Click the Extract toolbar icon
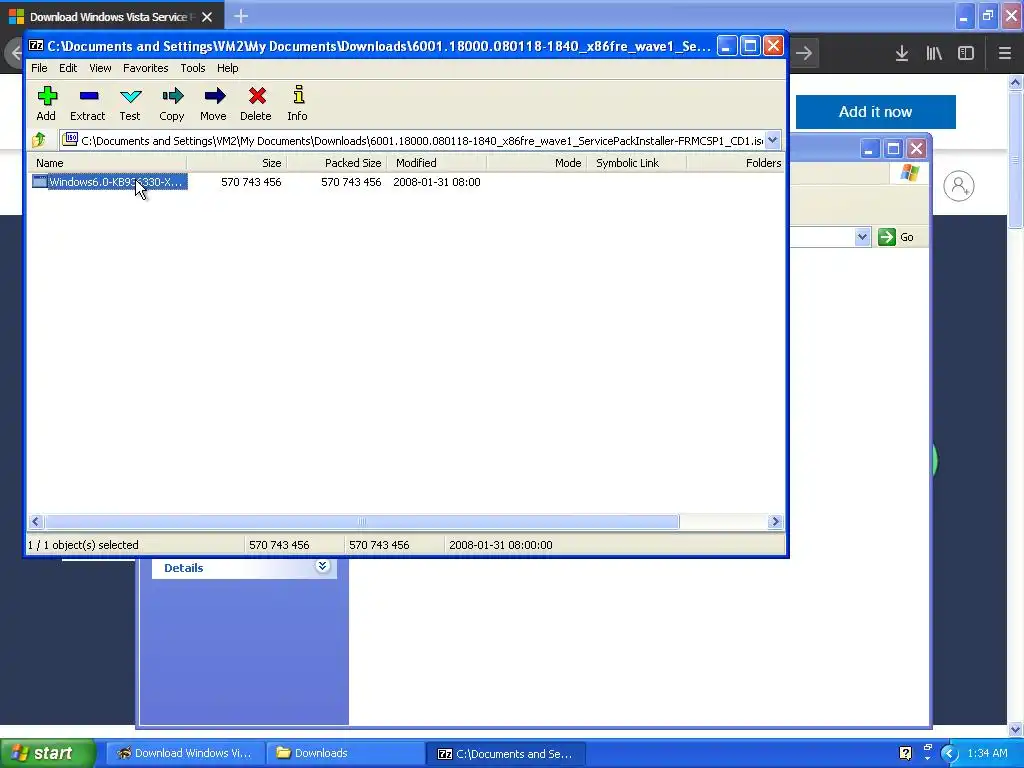 (x=88, y=103)
